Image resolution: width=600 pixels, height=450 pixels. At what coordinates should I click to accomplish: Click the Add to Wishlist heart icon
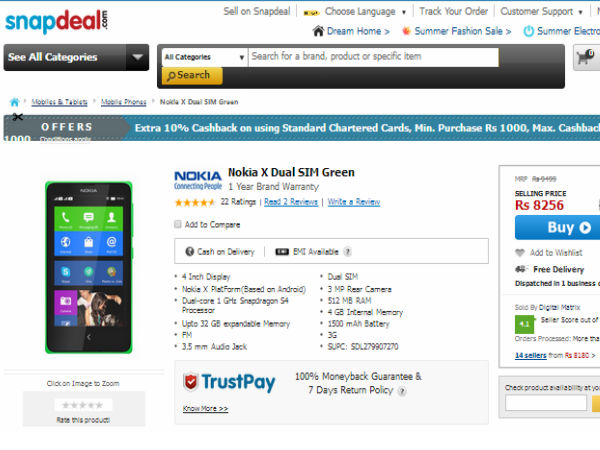[520, 253]
